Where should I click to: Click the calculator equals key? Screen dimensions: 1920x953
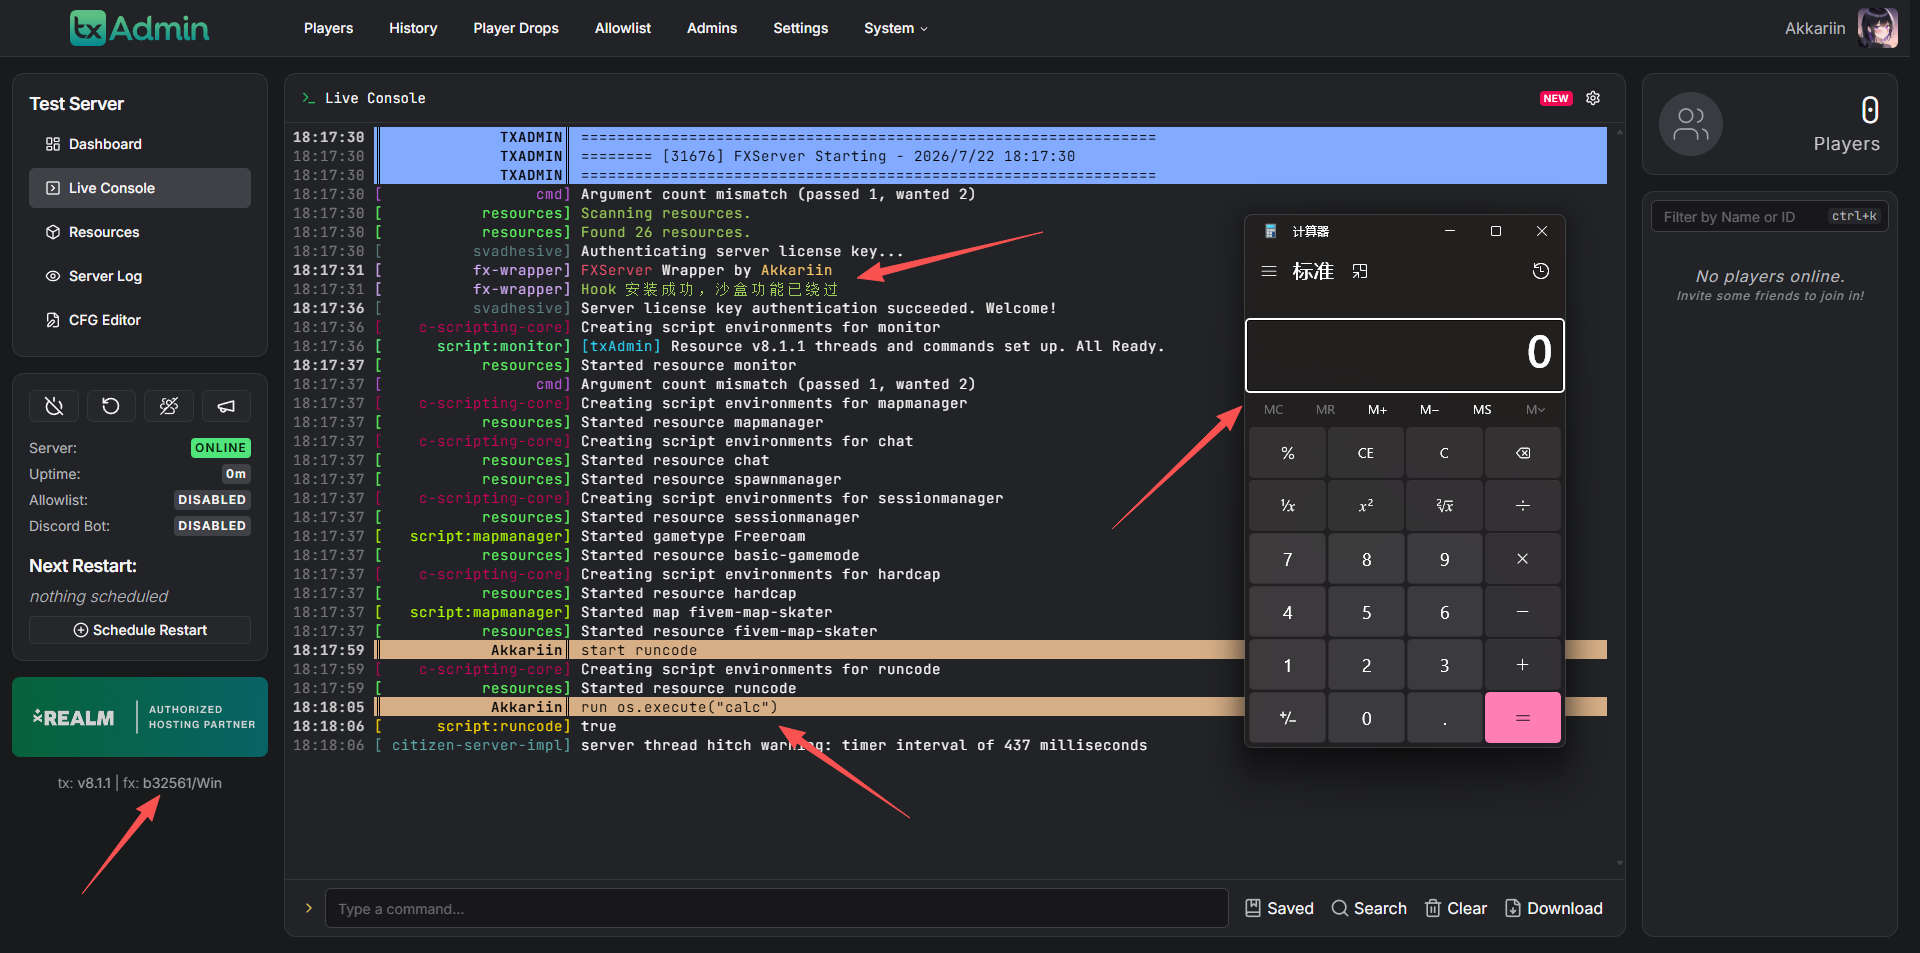click(x=1523, y=718)
